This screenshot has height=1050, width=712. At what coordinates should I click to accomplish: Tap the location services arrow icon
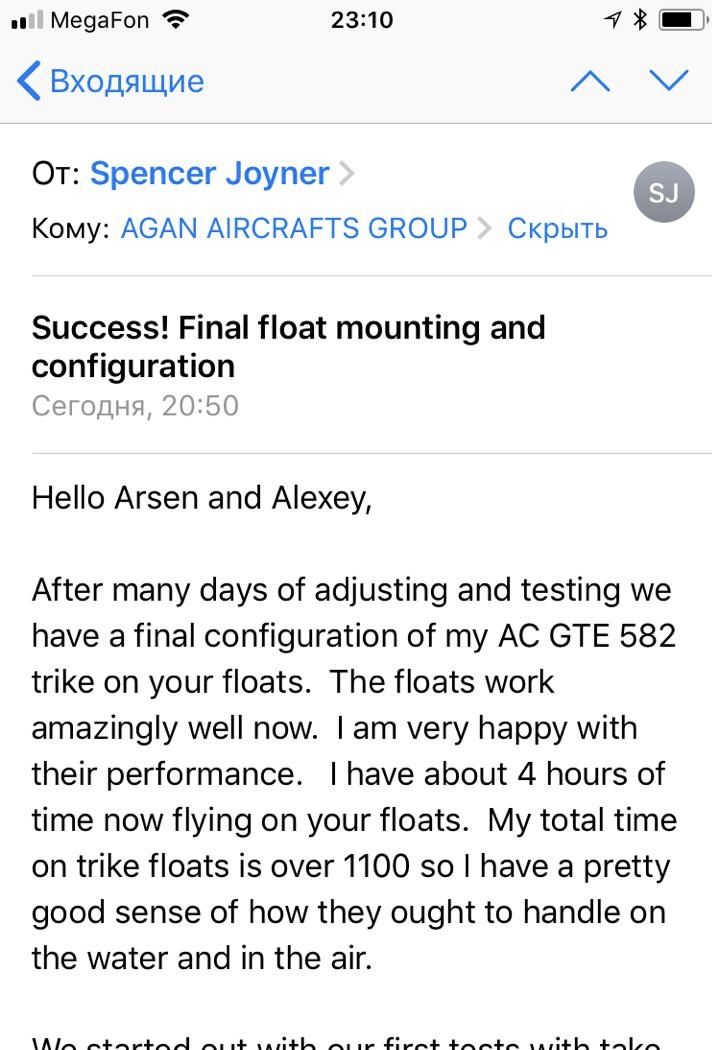tap(612, 20)
